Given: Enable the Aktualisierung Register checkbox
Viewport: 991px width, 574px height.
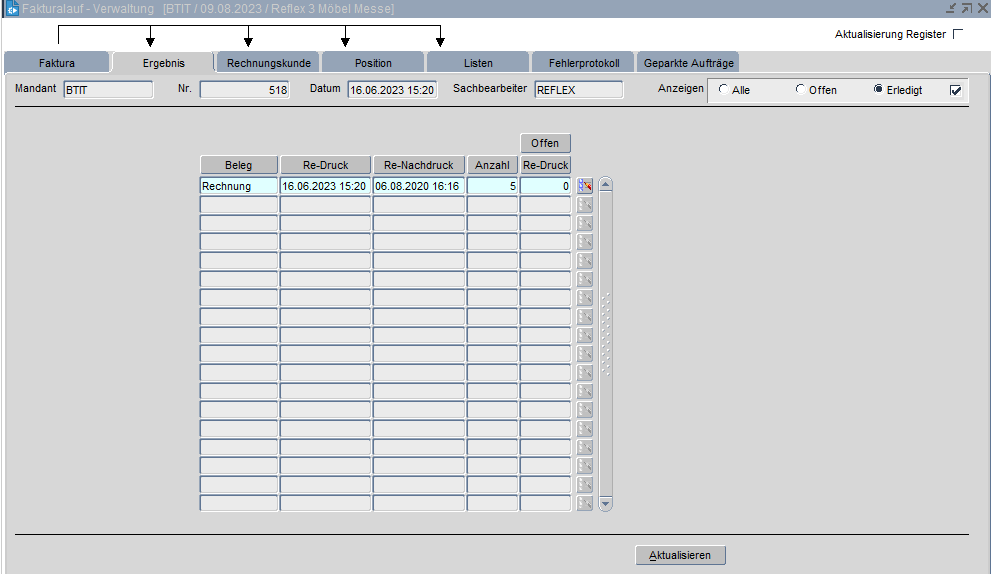Looking at the screenshot, I should click(958, 34).
